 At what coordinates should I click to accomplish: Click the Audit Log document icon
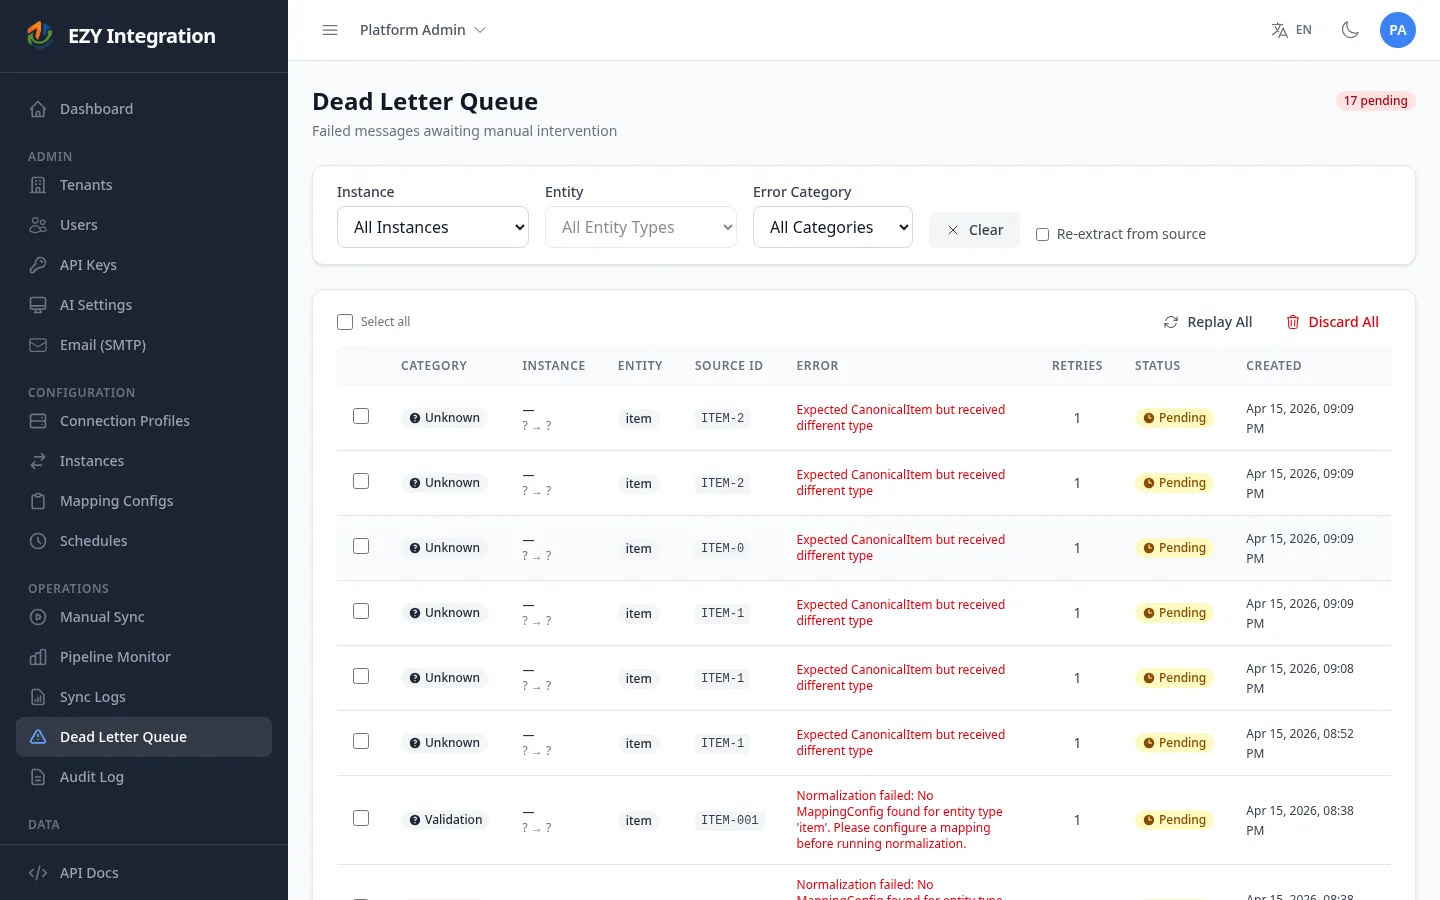pos(38,777)
